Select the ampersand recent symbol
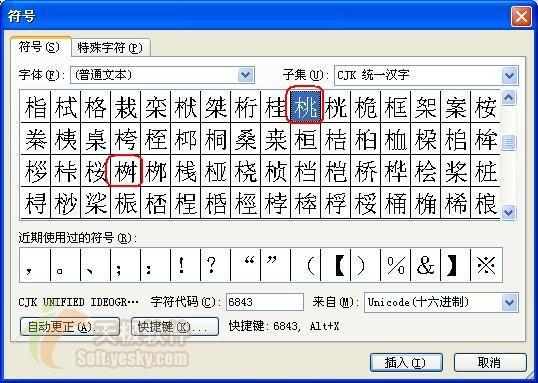 point(426,265)
